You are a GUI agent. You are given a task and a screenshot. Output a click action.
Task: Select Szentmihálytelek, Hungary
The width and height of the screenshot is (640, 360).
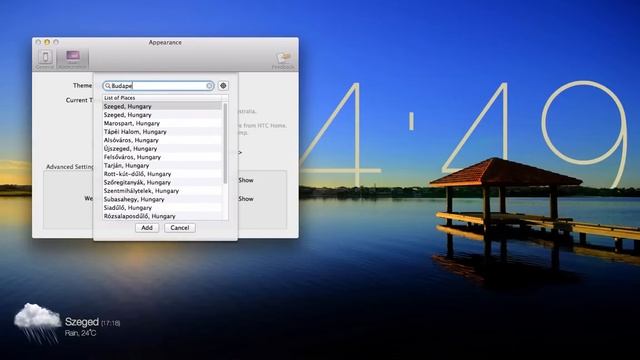[x=162, y=191]
